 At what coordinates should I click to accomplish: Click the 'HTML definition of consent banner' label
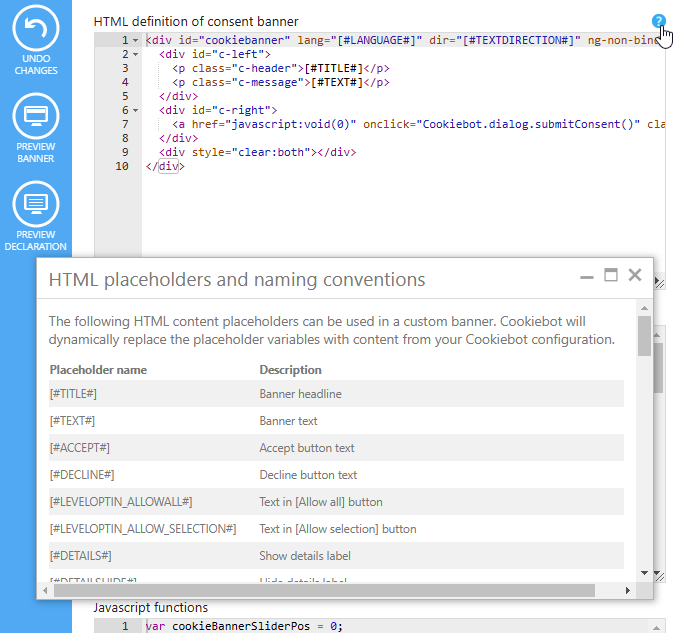coord(196,21)
